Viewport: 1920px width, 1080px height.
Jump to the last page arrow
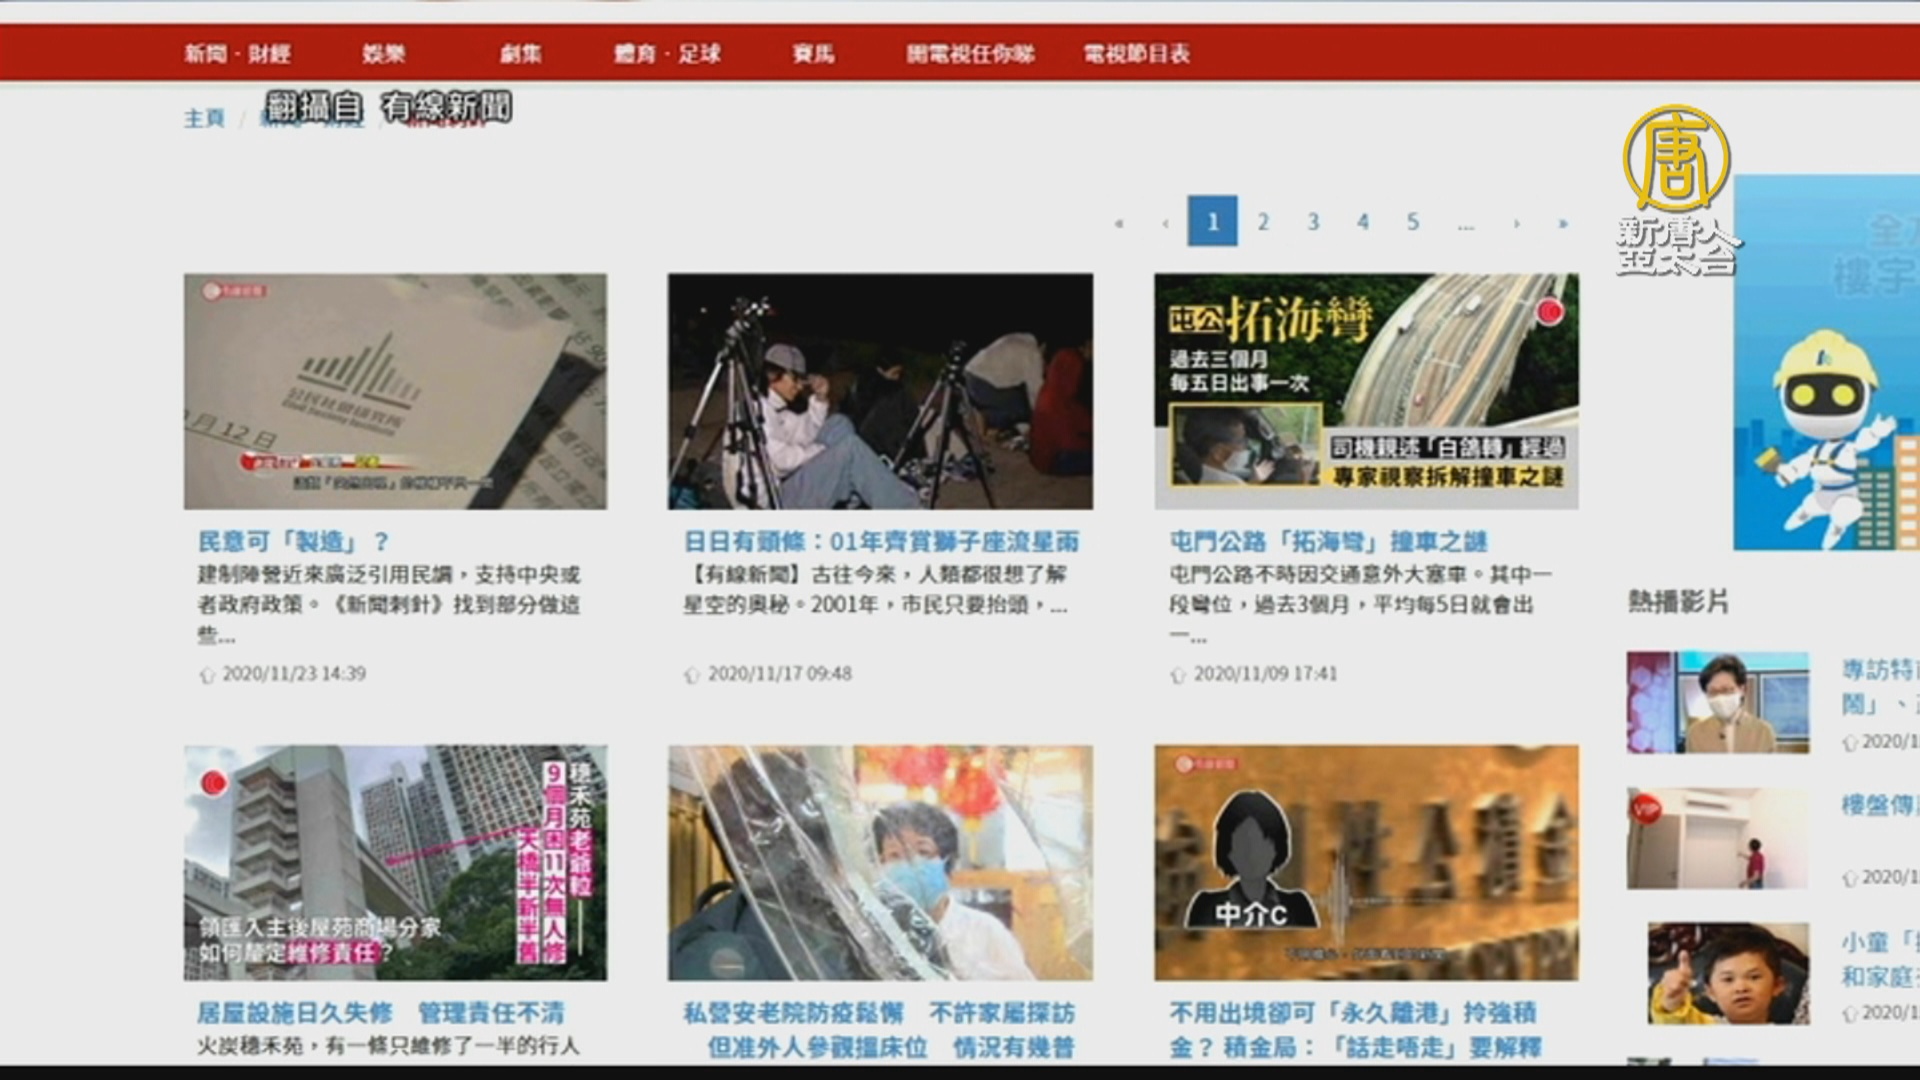(1562, 223)
